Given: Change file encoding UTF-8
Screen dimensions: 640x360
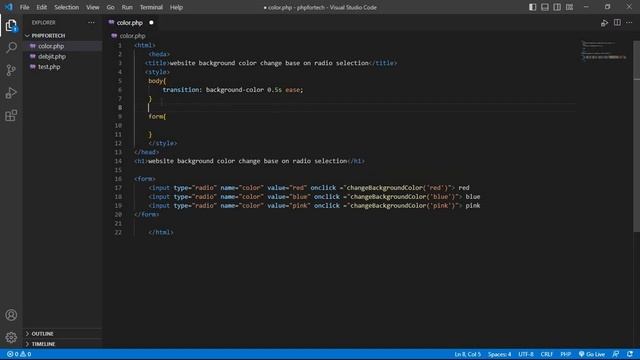Looking at the screenshot, I should click(x=526, y=354).
